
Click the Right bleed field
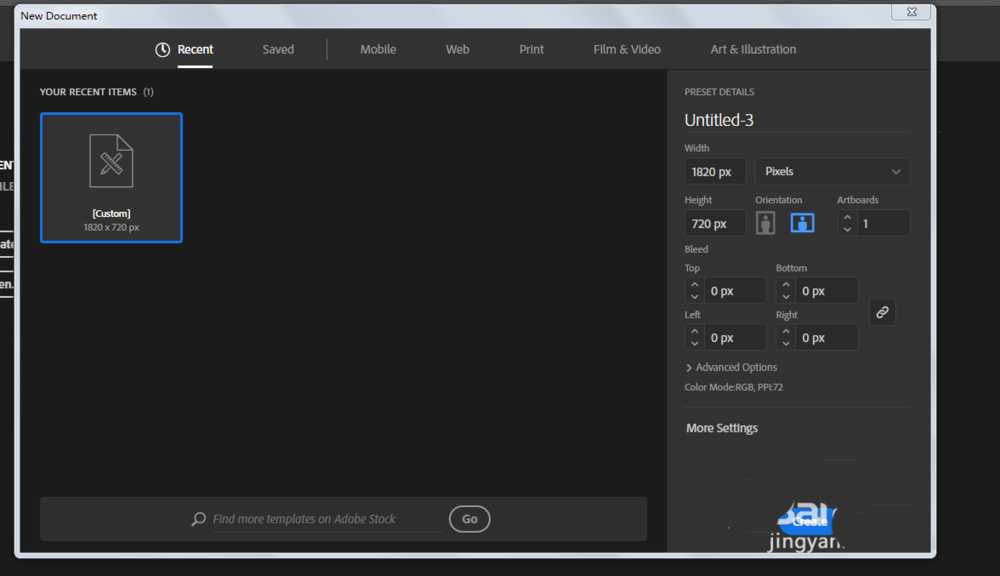pyautogui.click(x=827, y=337)
